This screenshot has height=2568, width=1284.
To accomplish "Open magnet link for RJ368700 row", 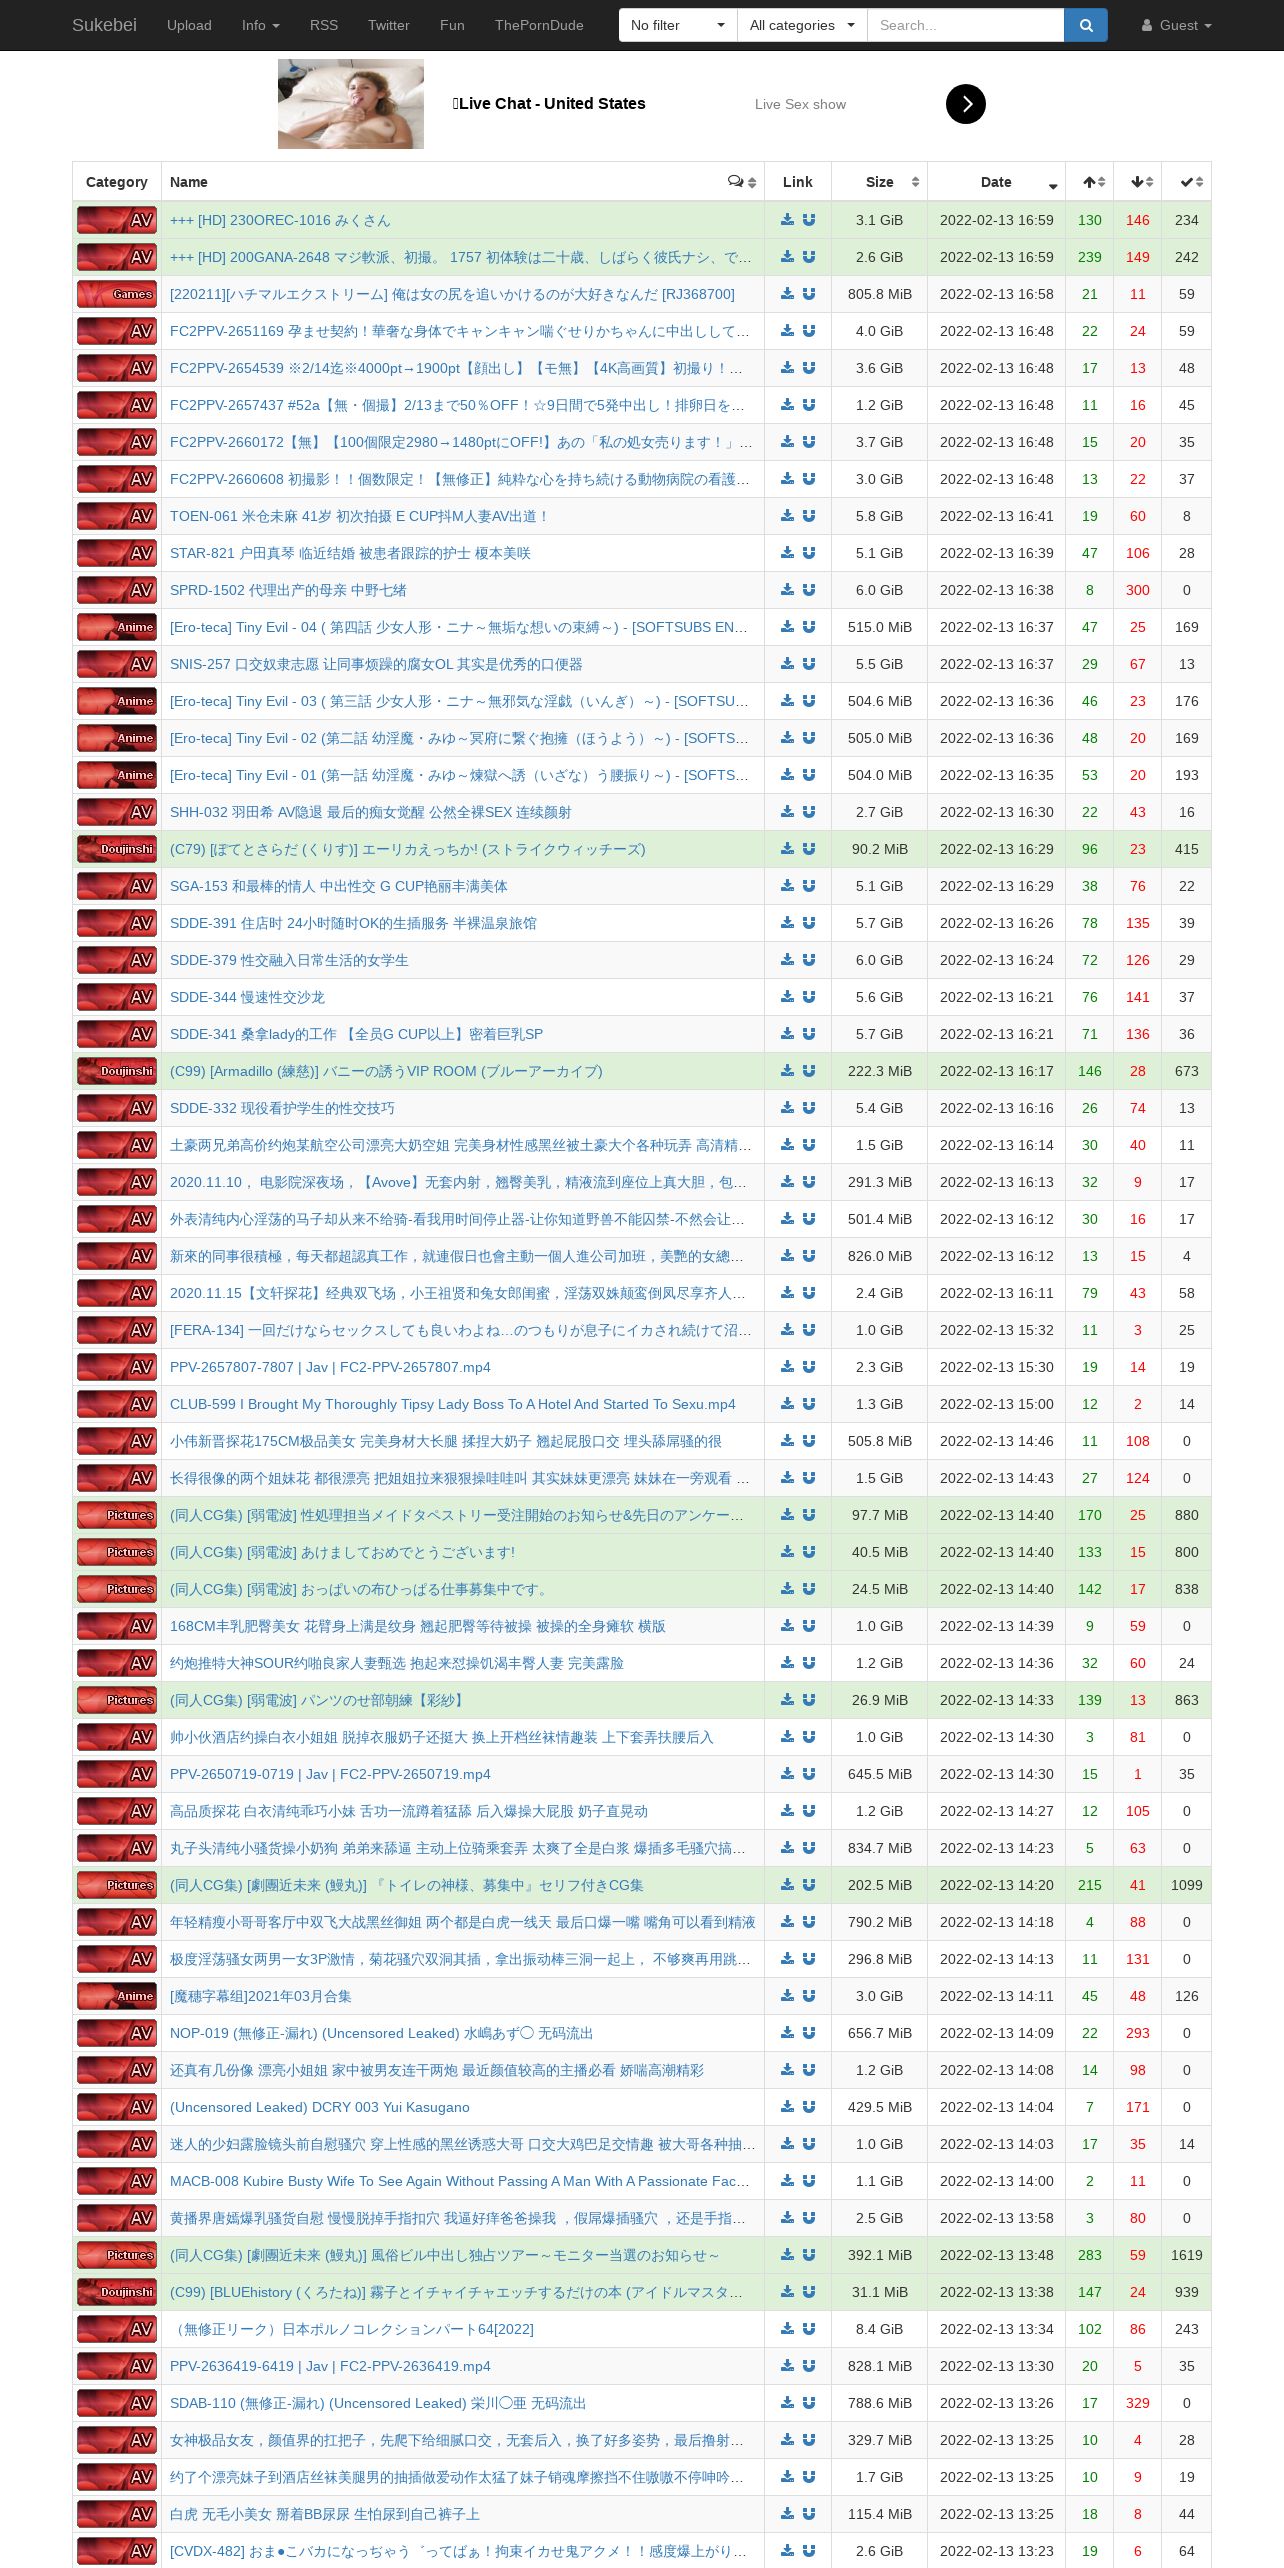I will [809, 294].
